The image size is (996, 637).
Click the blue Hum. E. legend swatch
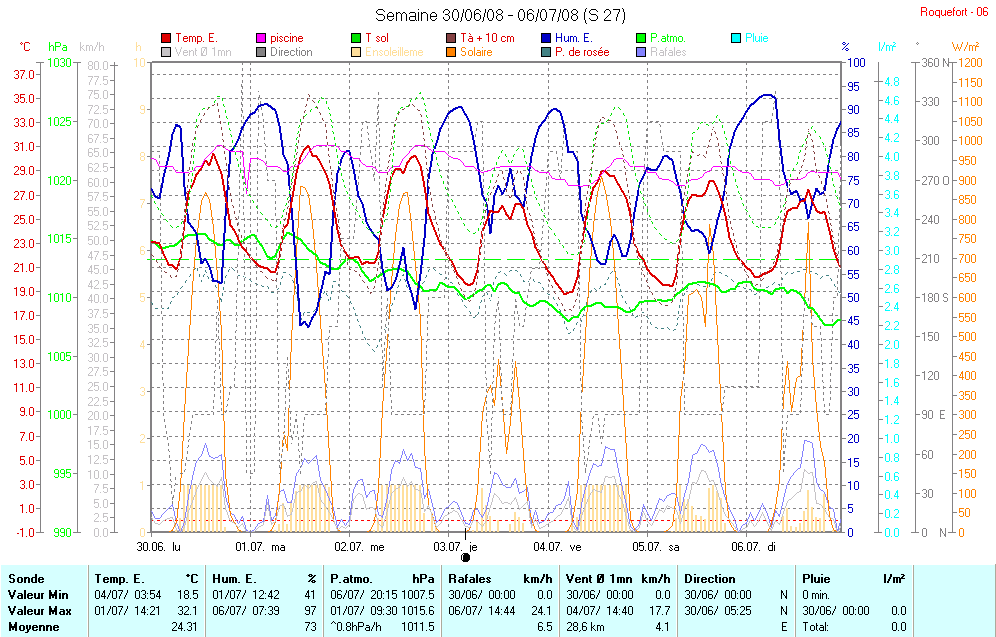pos(546,38)
